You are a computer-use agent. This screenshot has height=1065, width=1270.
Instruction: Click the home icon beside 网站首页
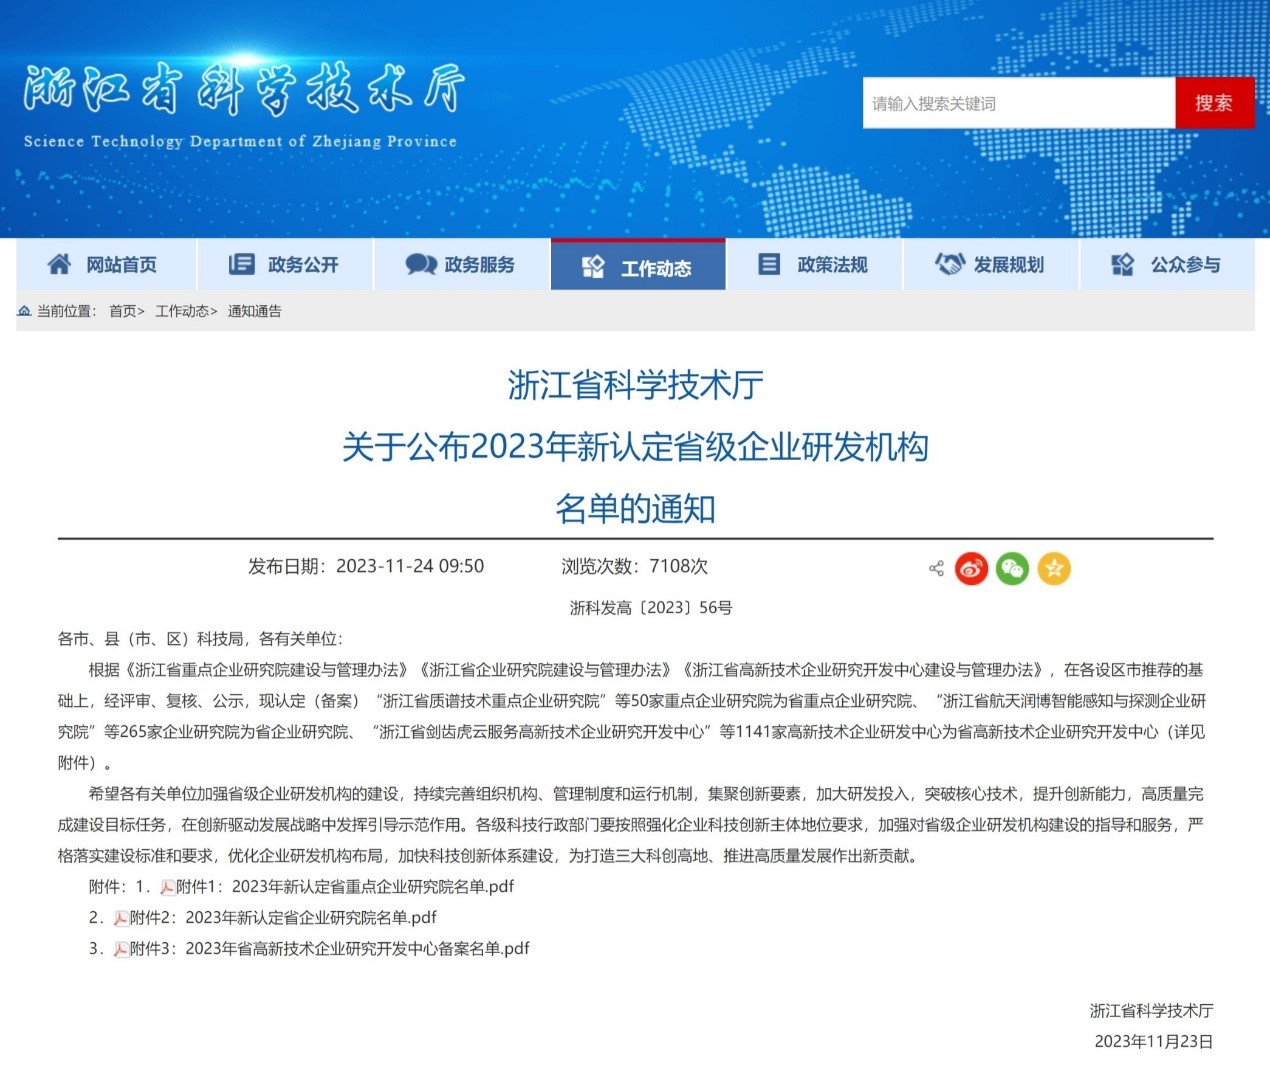coord(59,264)
